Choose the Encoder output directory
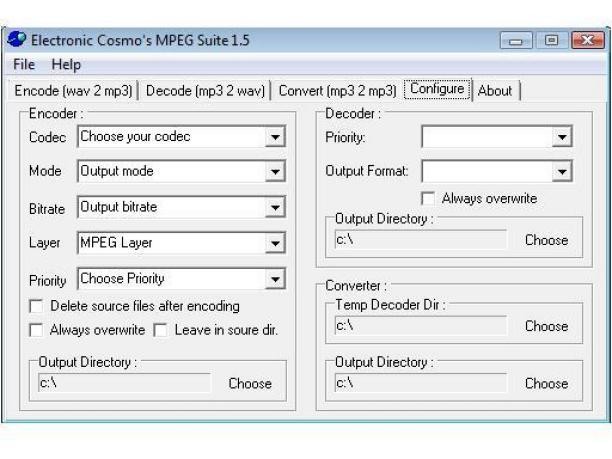This screenshot has height=459, width=612. pyautogui.click(x=250, y=383)
